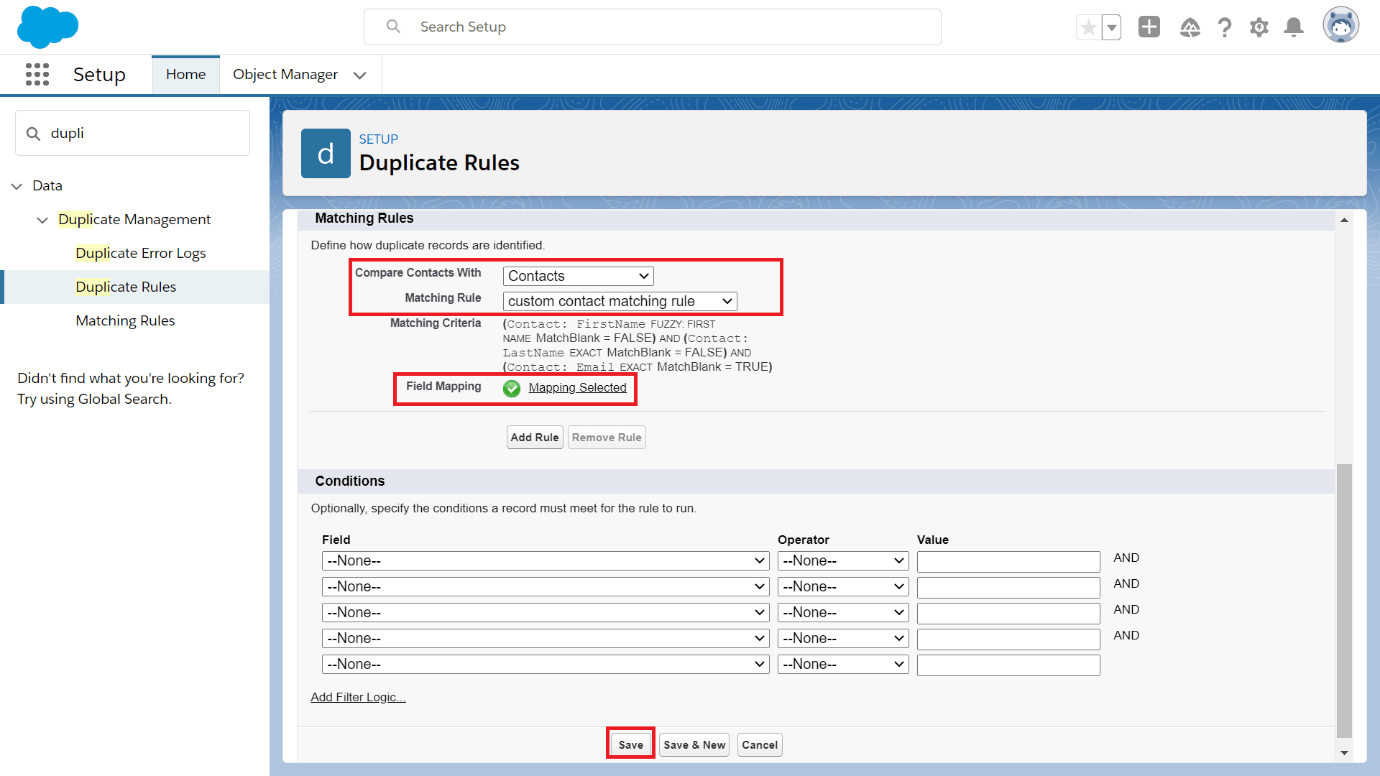1380x776 pixels.
Task: Open the first condition Field dropdown
Action: click(546, 561)
